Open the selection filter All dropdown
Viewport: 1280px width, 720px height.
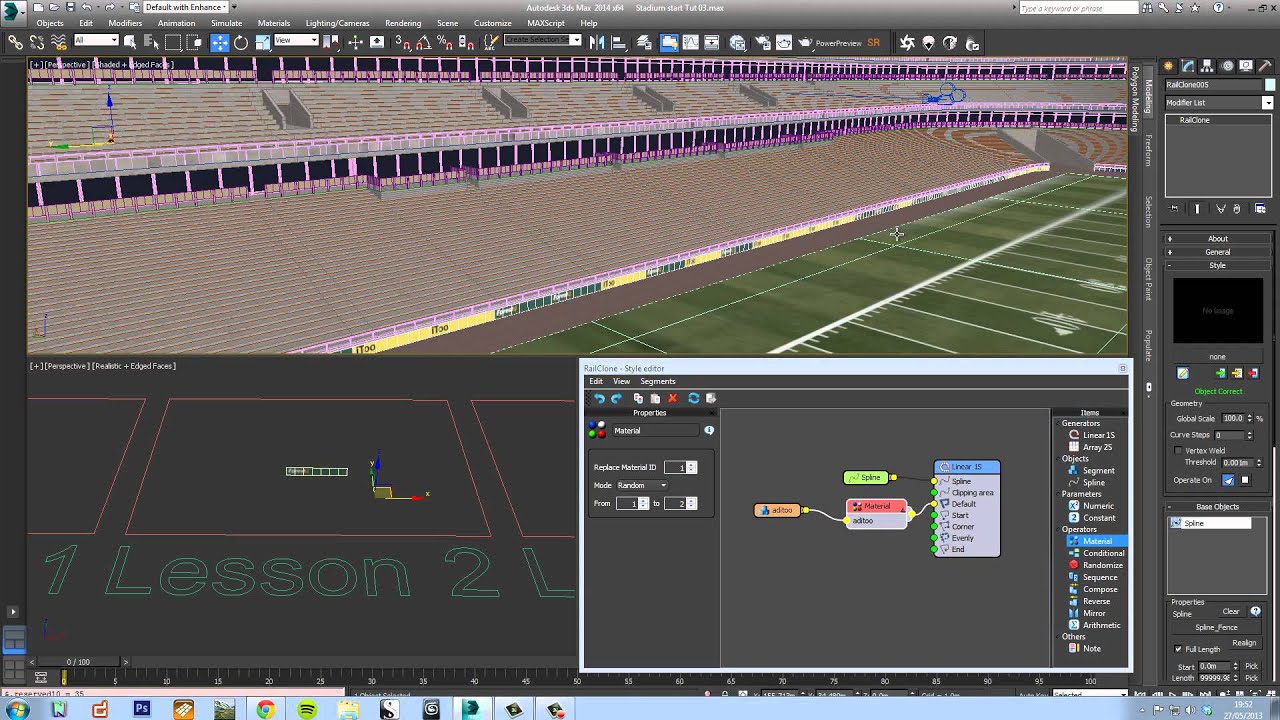tap(96, 40)
